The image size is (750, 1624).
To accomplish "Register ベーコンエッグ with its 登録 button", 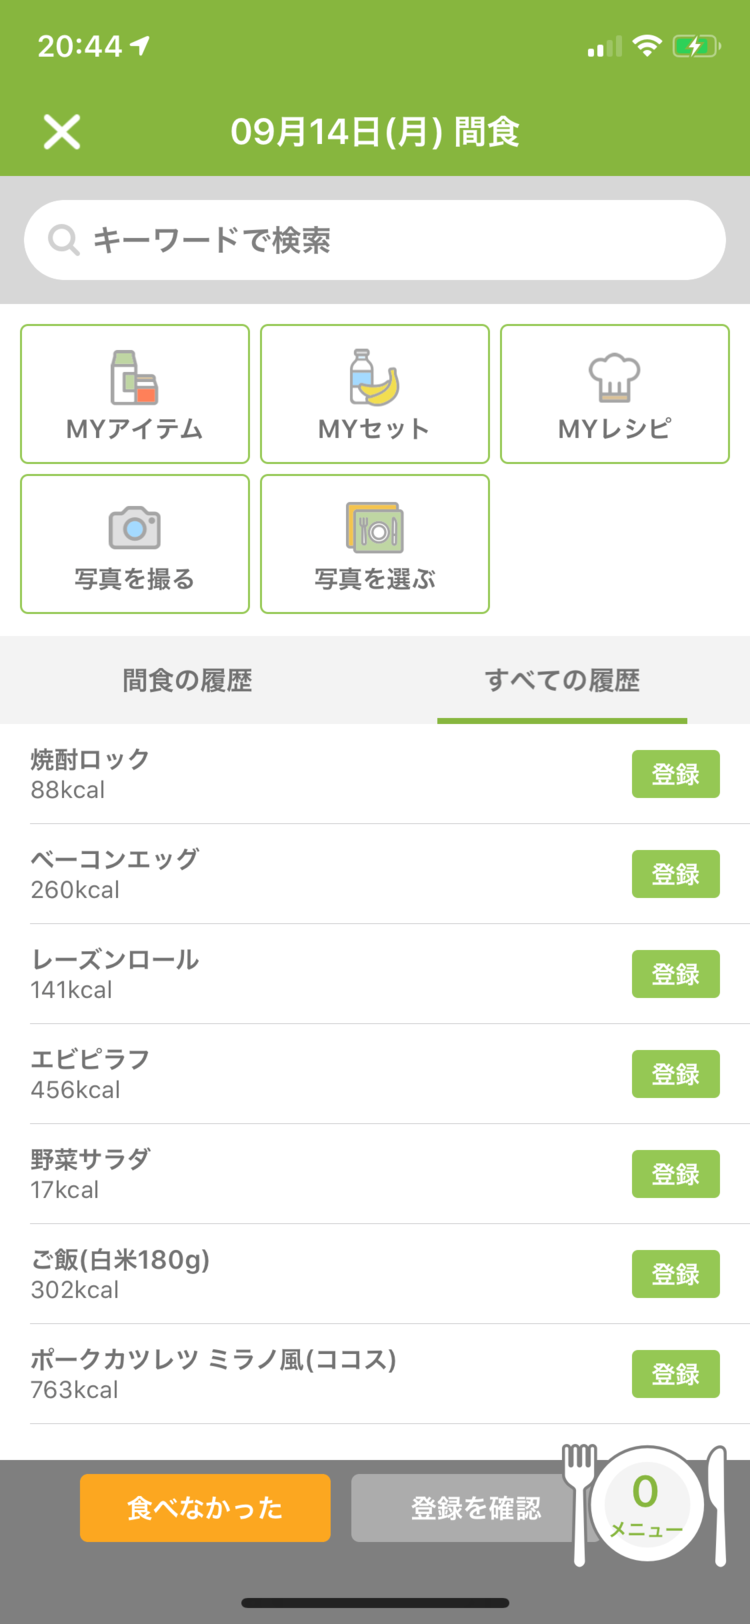I will click(x=676, y=874).
